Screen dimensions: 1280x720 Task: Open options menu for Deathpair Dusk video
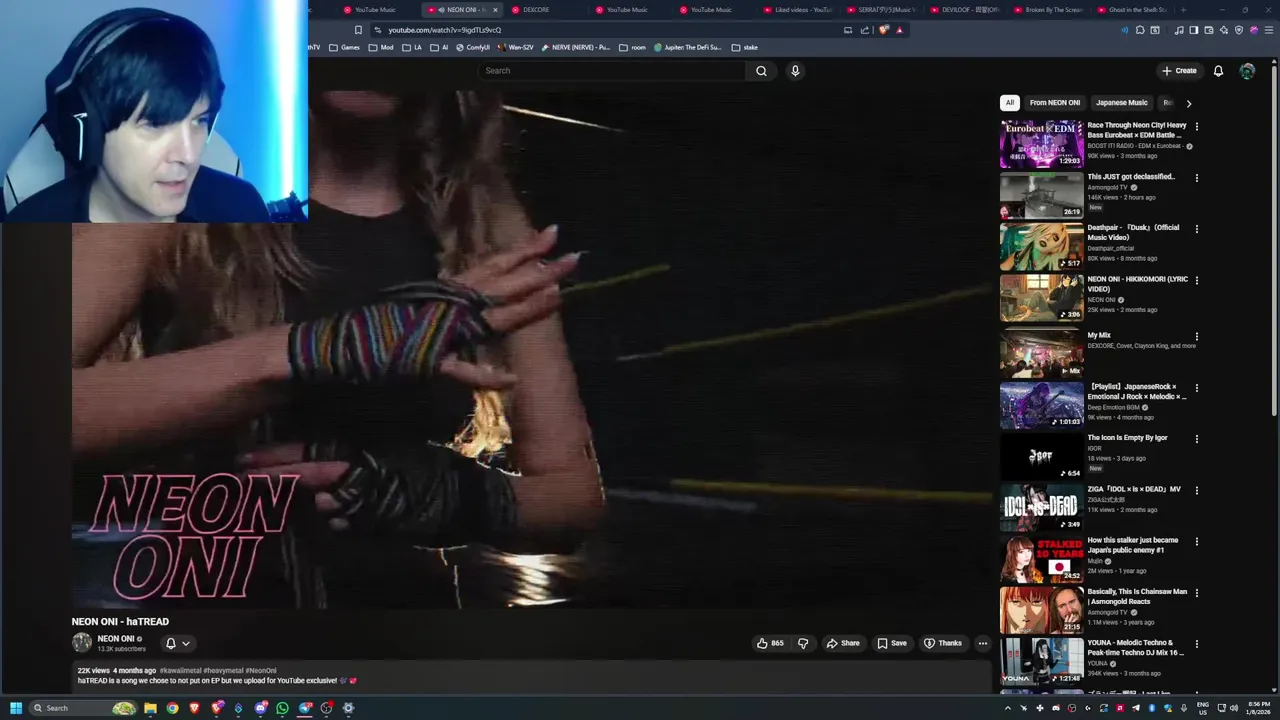(x=1196, y=229)
